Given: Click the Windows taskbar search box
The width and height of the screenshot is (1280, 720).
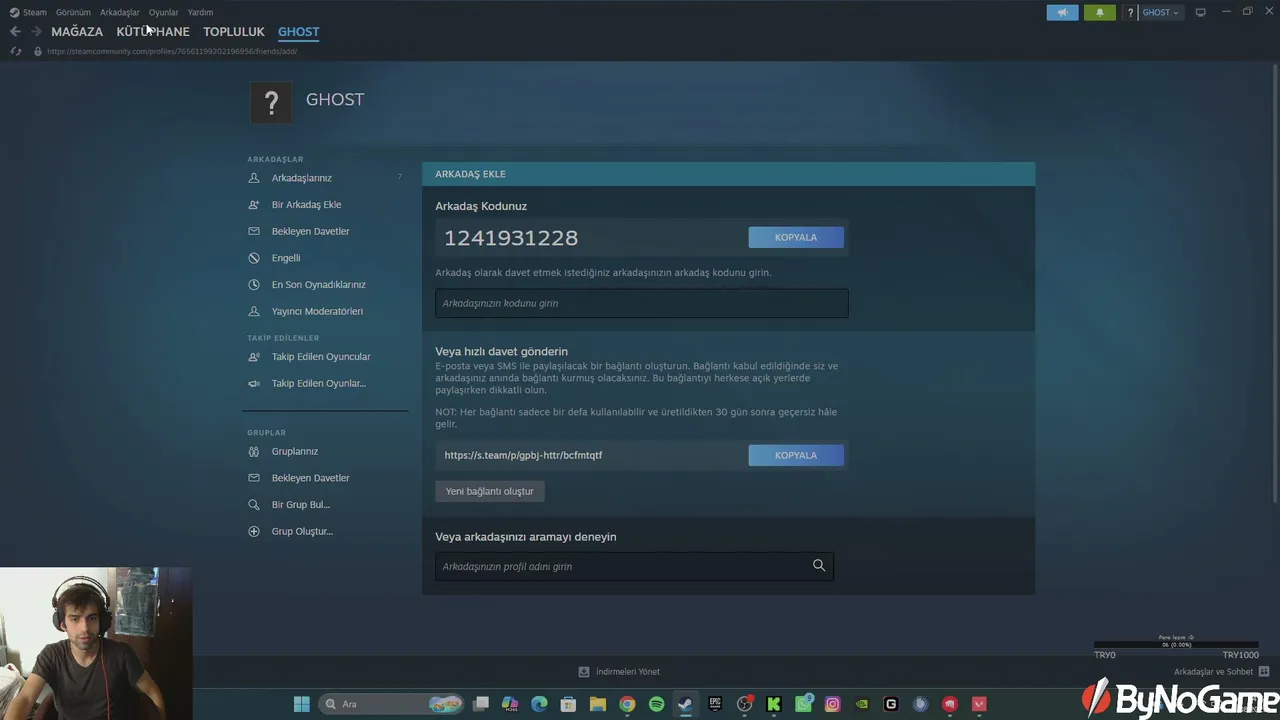Looking at the screenshot, I should (393, 704).
